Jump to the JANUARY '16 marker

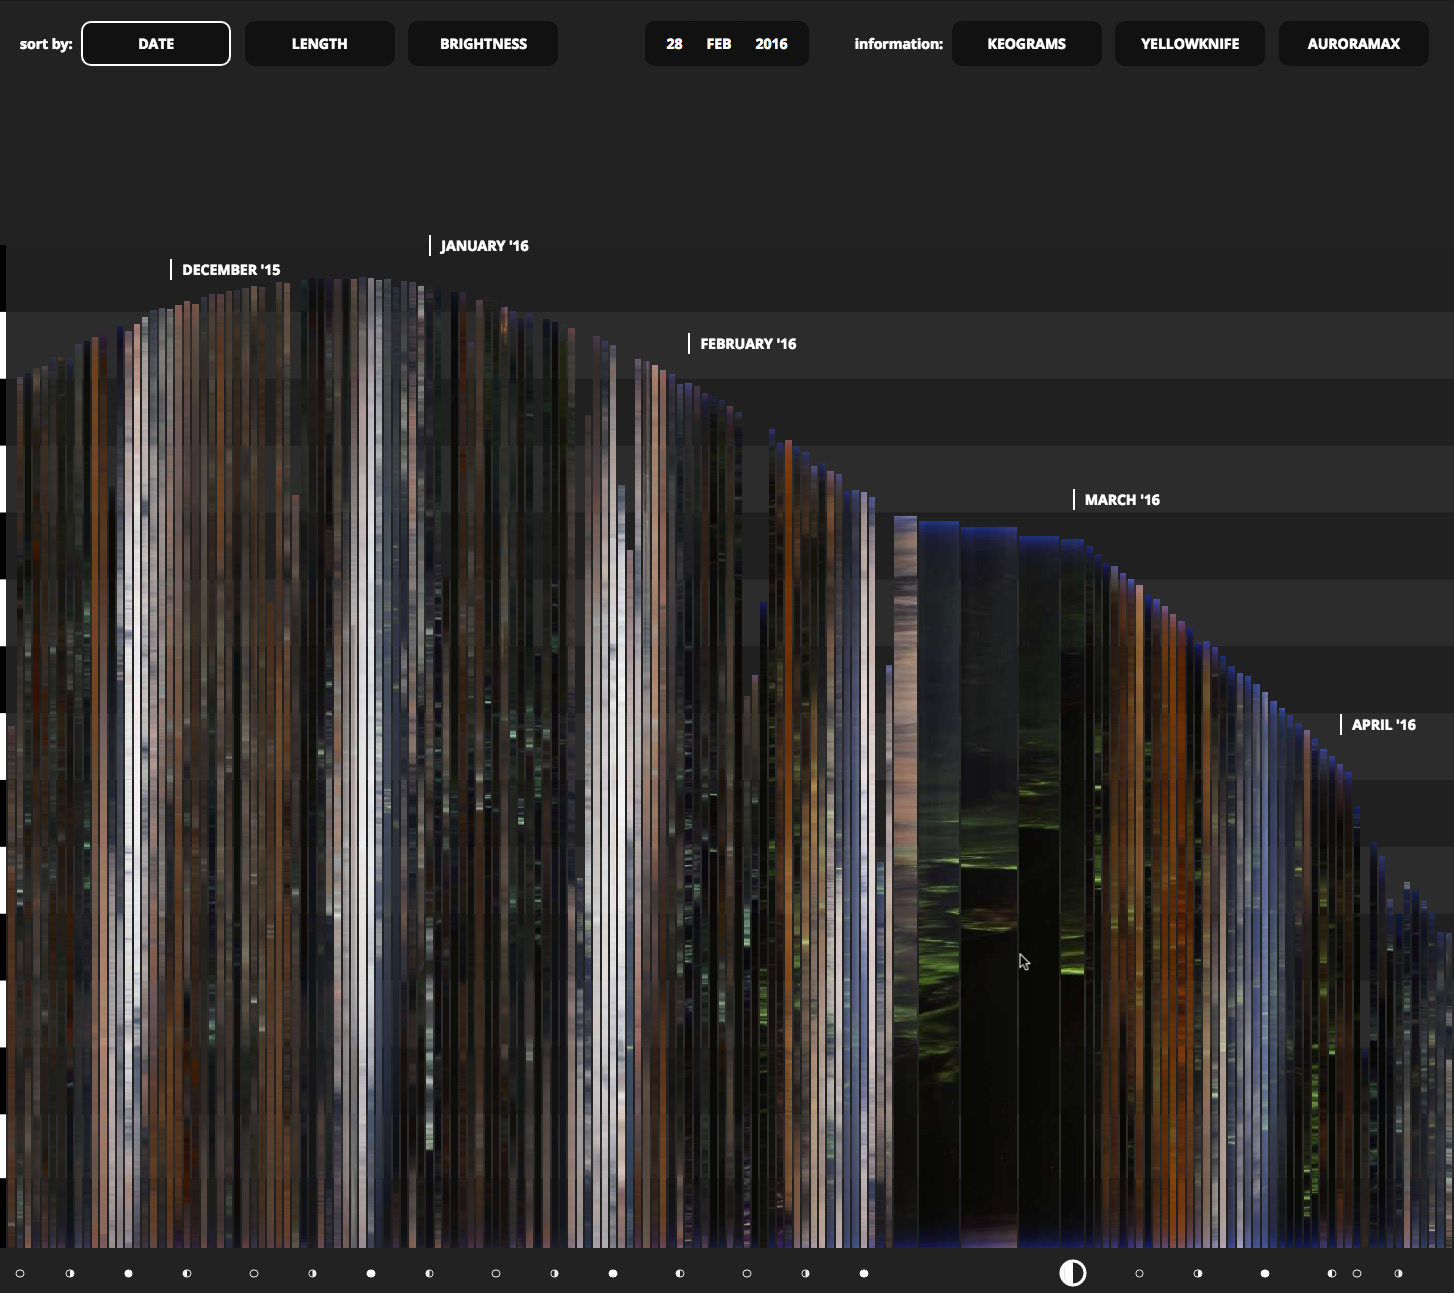click(484, 246)
